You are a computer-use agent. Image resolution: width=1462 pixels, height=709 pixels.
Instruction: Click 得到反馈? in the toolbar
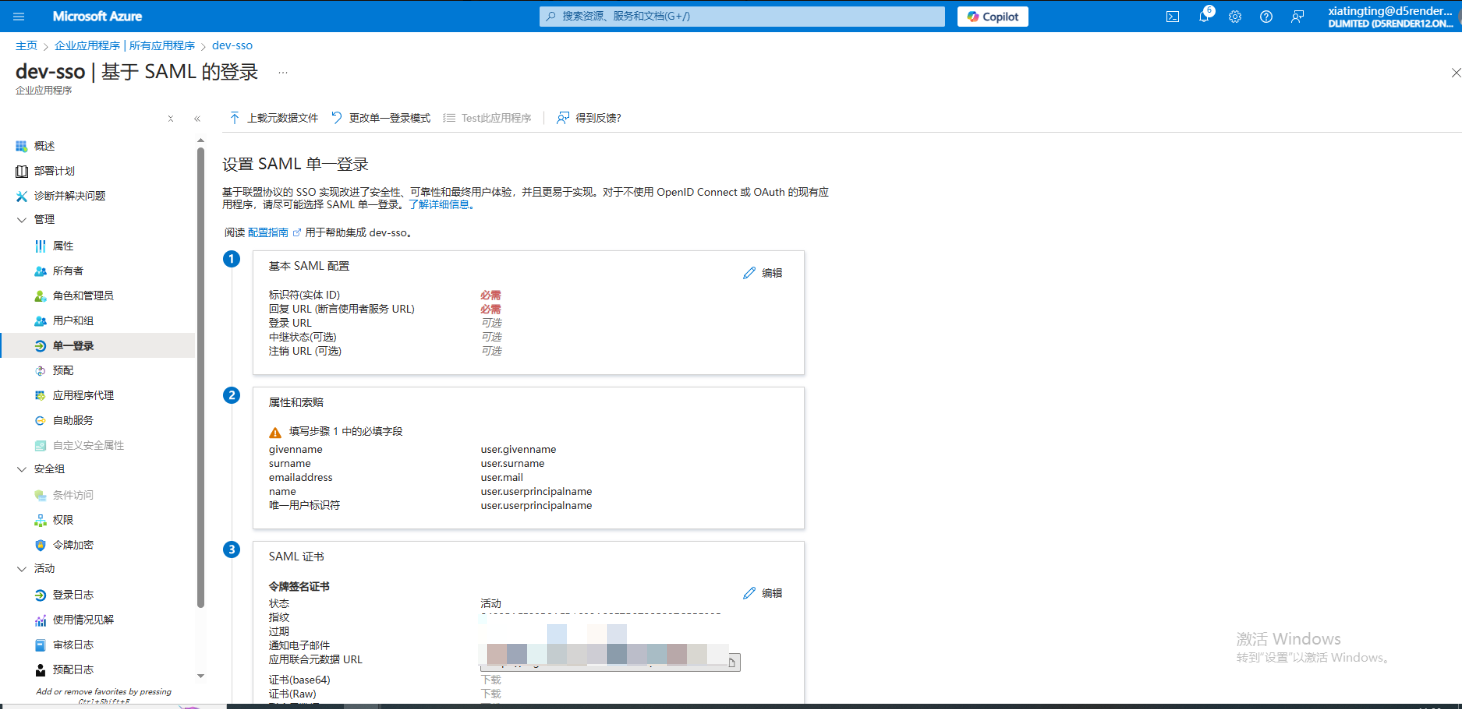[x=589, y=118]
